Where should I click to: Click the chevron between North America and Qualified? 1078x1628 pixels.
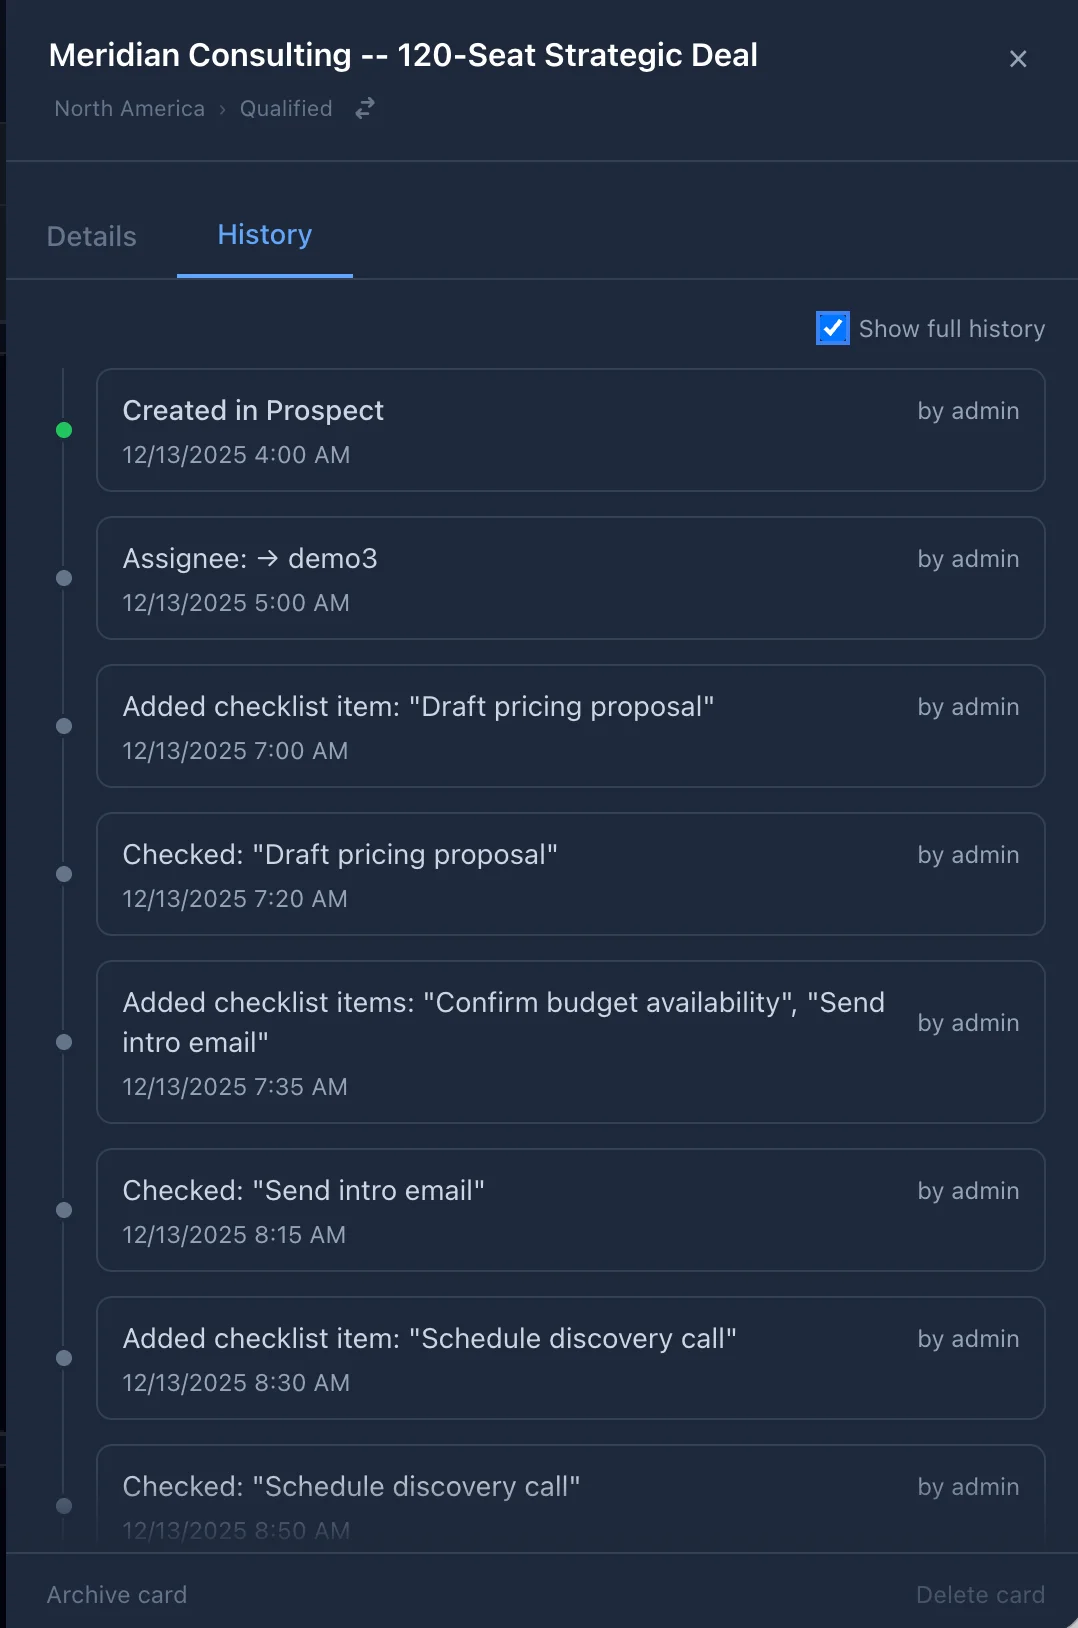click(222, 108)
